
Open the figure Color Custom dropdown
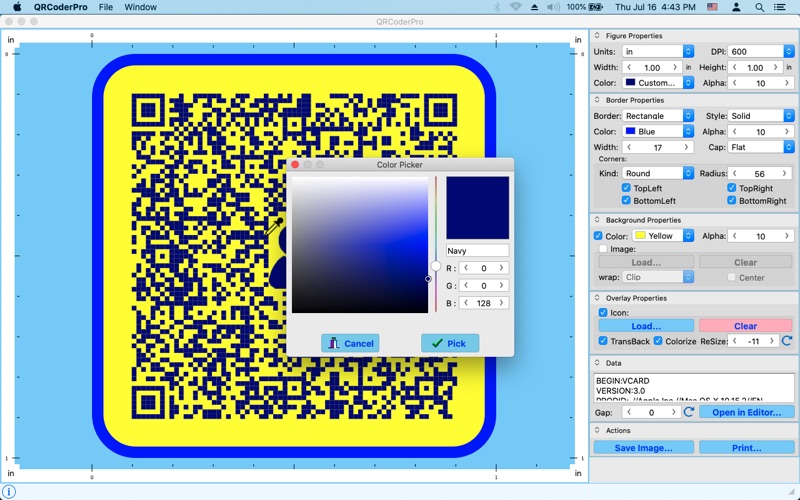click(x=658, y=83)
